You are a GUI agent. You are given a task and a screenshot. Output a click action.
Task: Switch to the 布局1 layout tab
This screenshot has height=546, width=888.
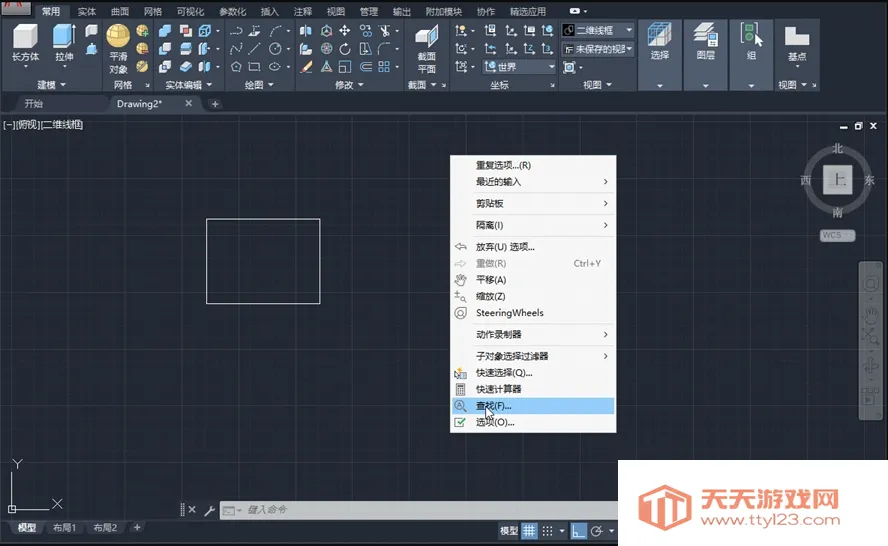(x=64, y=527)
